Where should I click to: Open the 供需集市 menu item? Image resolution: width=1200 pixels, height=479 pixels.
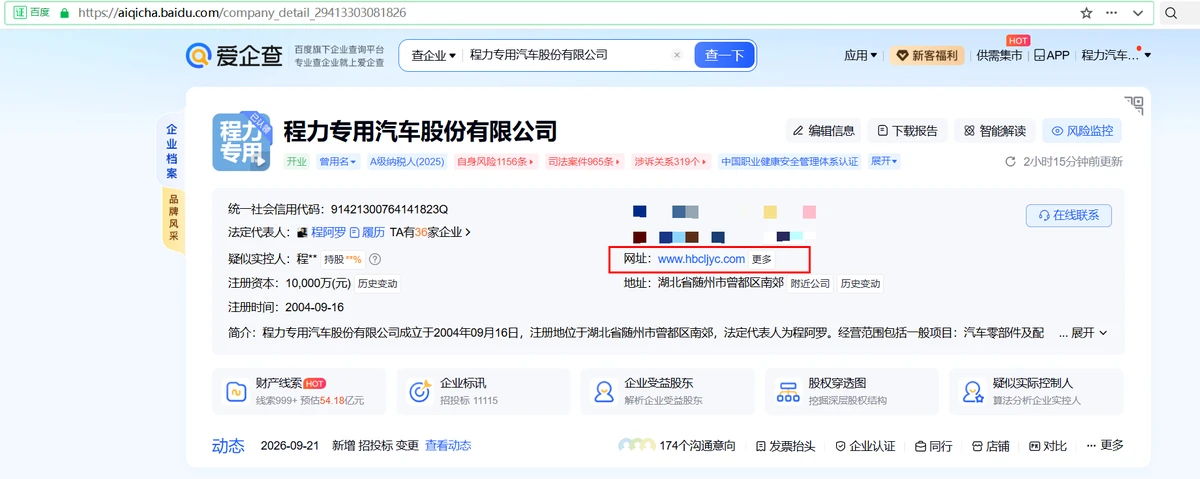(999, 55)
